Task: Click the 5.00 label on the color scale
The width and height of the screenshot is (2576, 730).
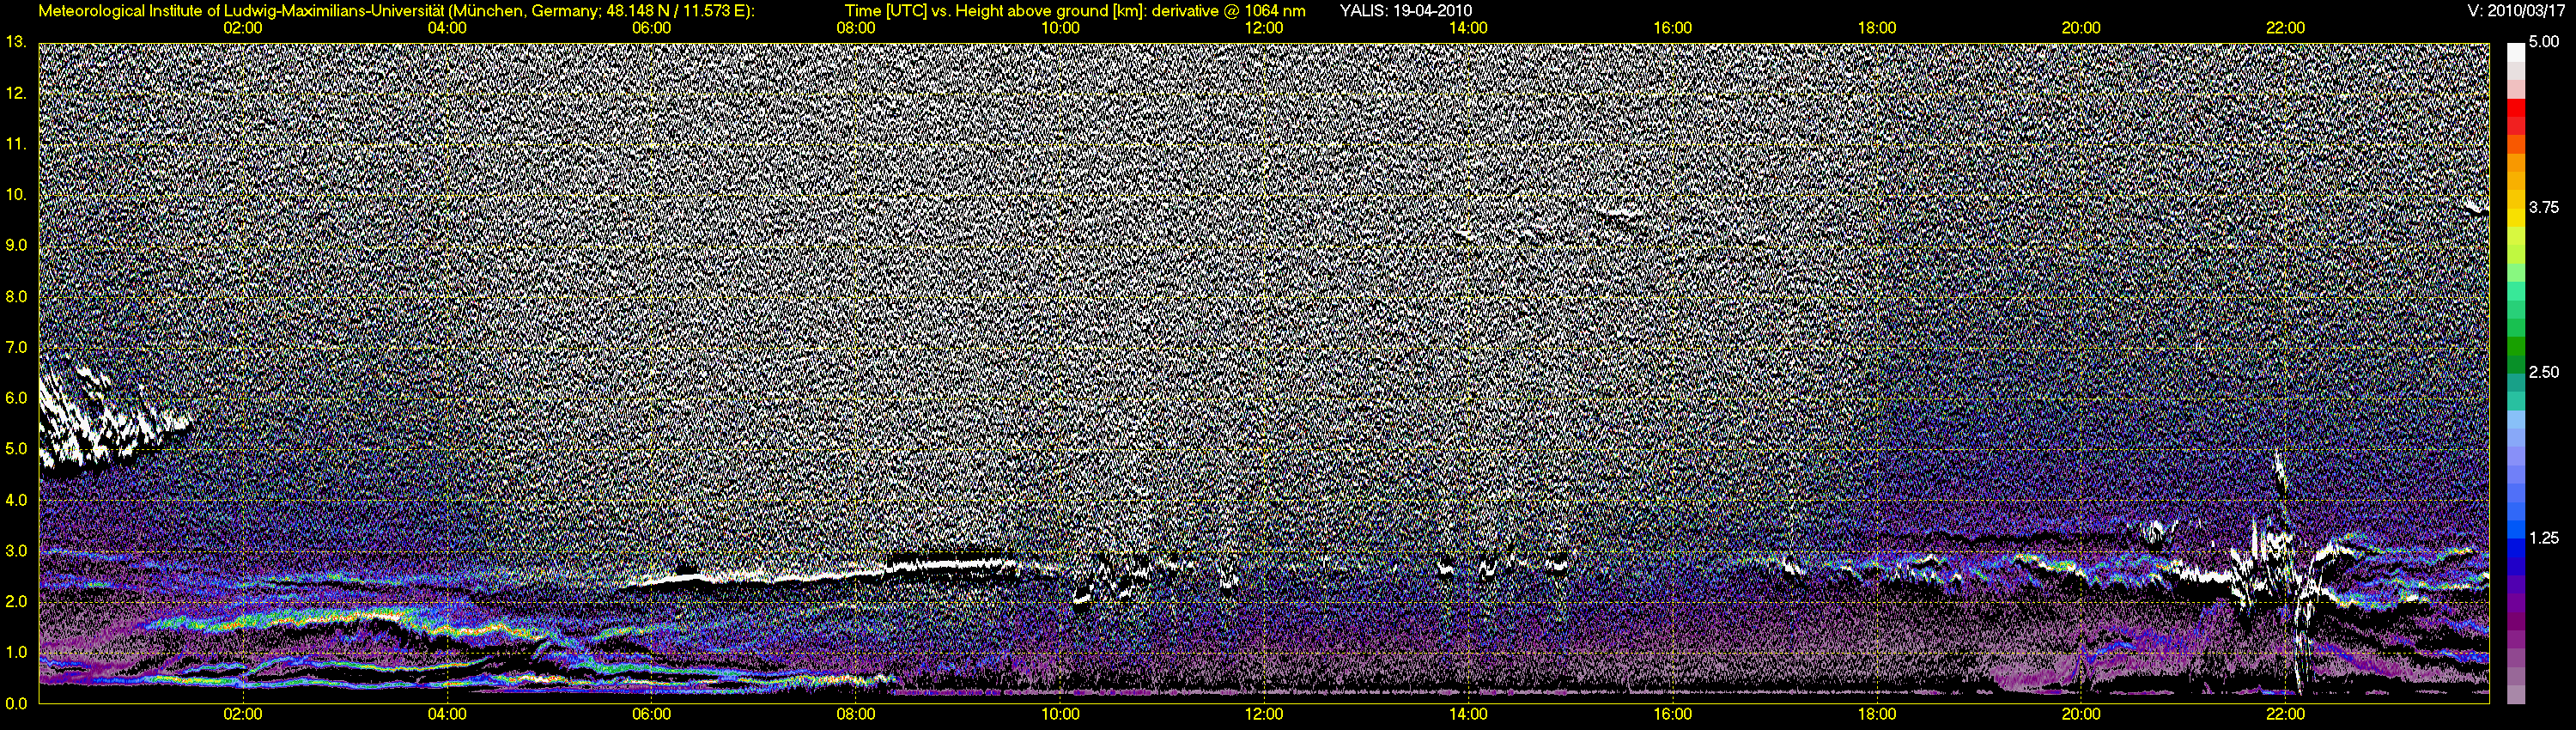Action: (2544, 43)
